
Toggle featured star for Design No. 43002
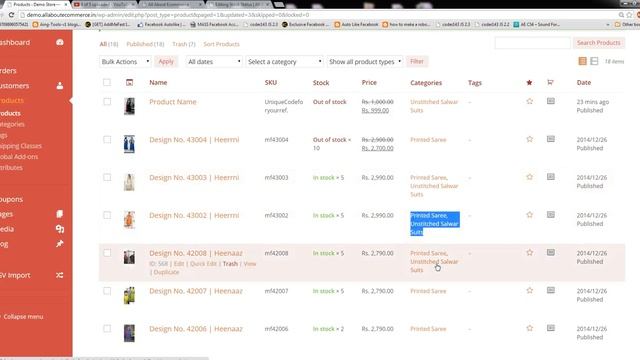529,215
